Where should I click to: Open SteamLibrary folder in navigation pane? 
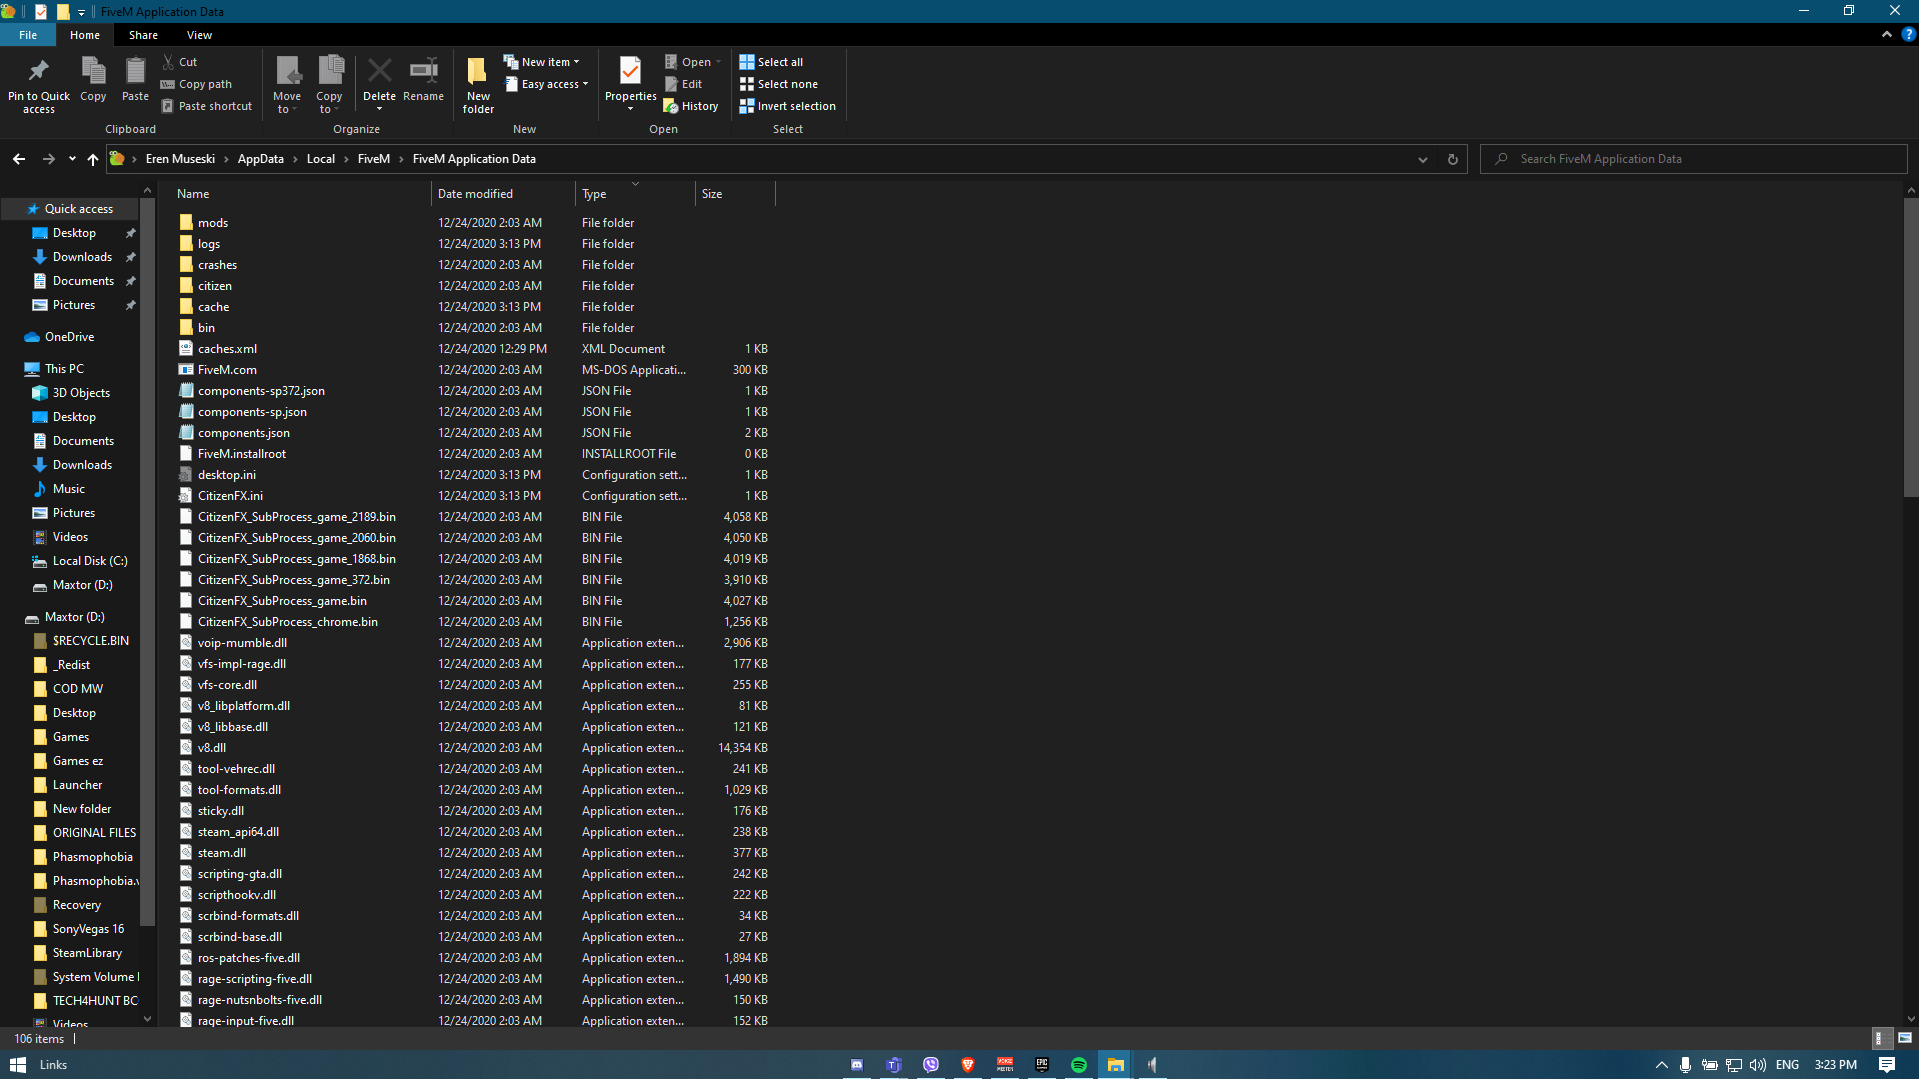(87, 953)
